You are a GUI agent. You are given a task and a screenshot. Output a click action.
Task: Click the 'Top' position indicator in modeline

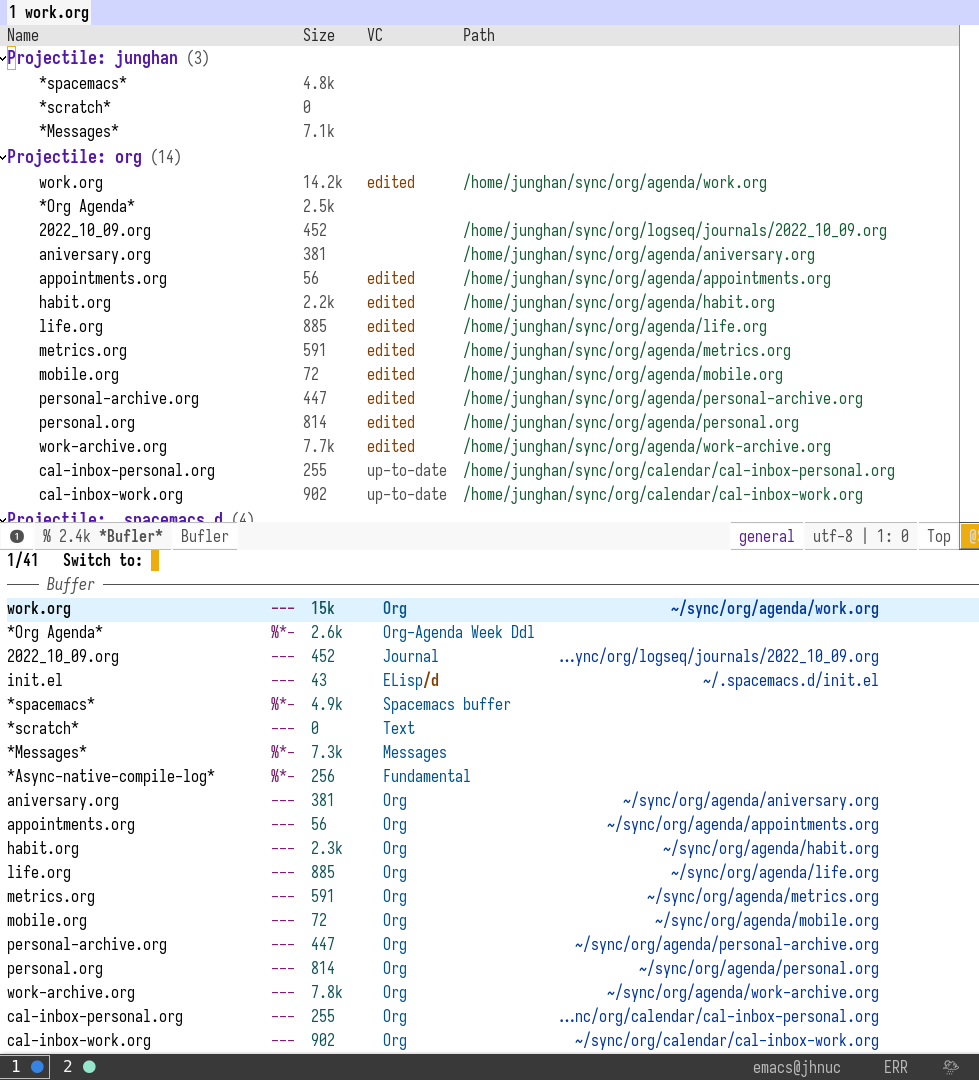[x=938, y=536]
